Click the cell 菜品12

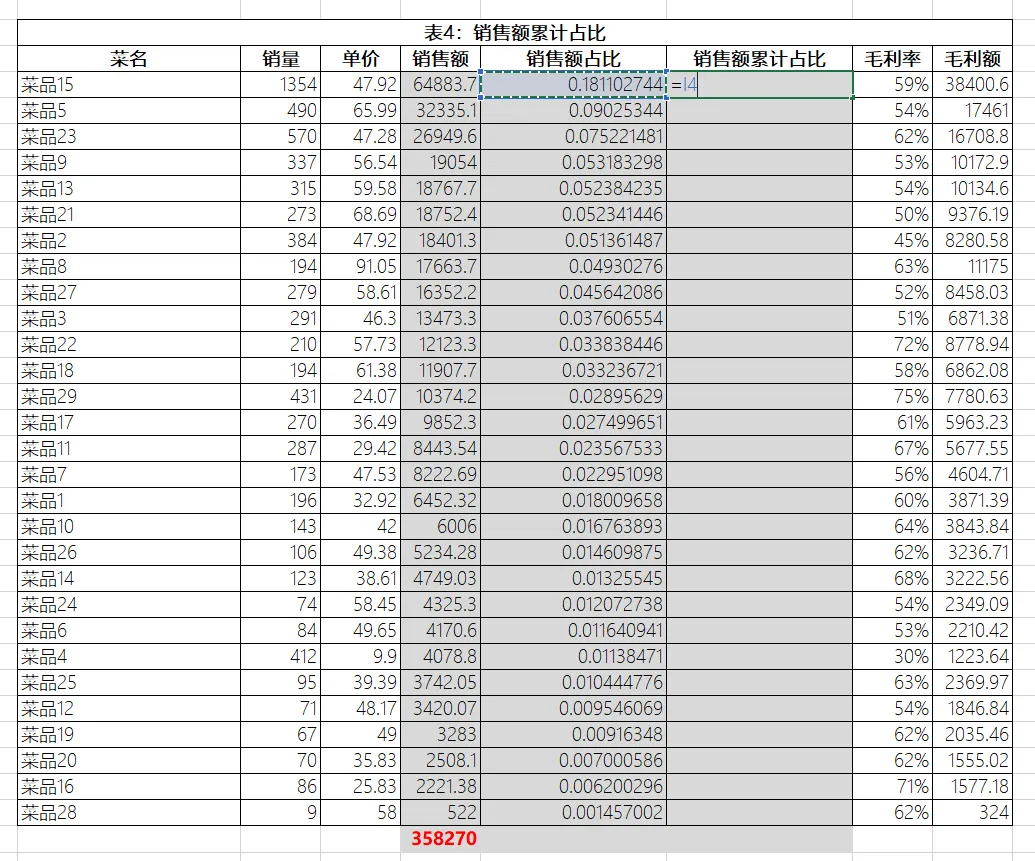click(129, 708)
